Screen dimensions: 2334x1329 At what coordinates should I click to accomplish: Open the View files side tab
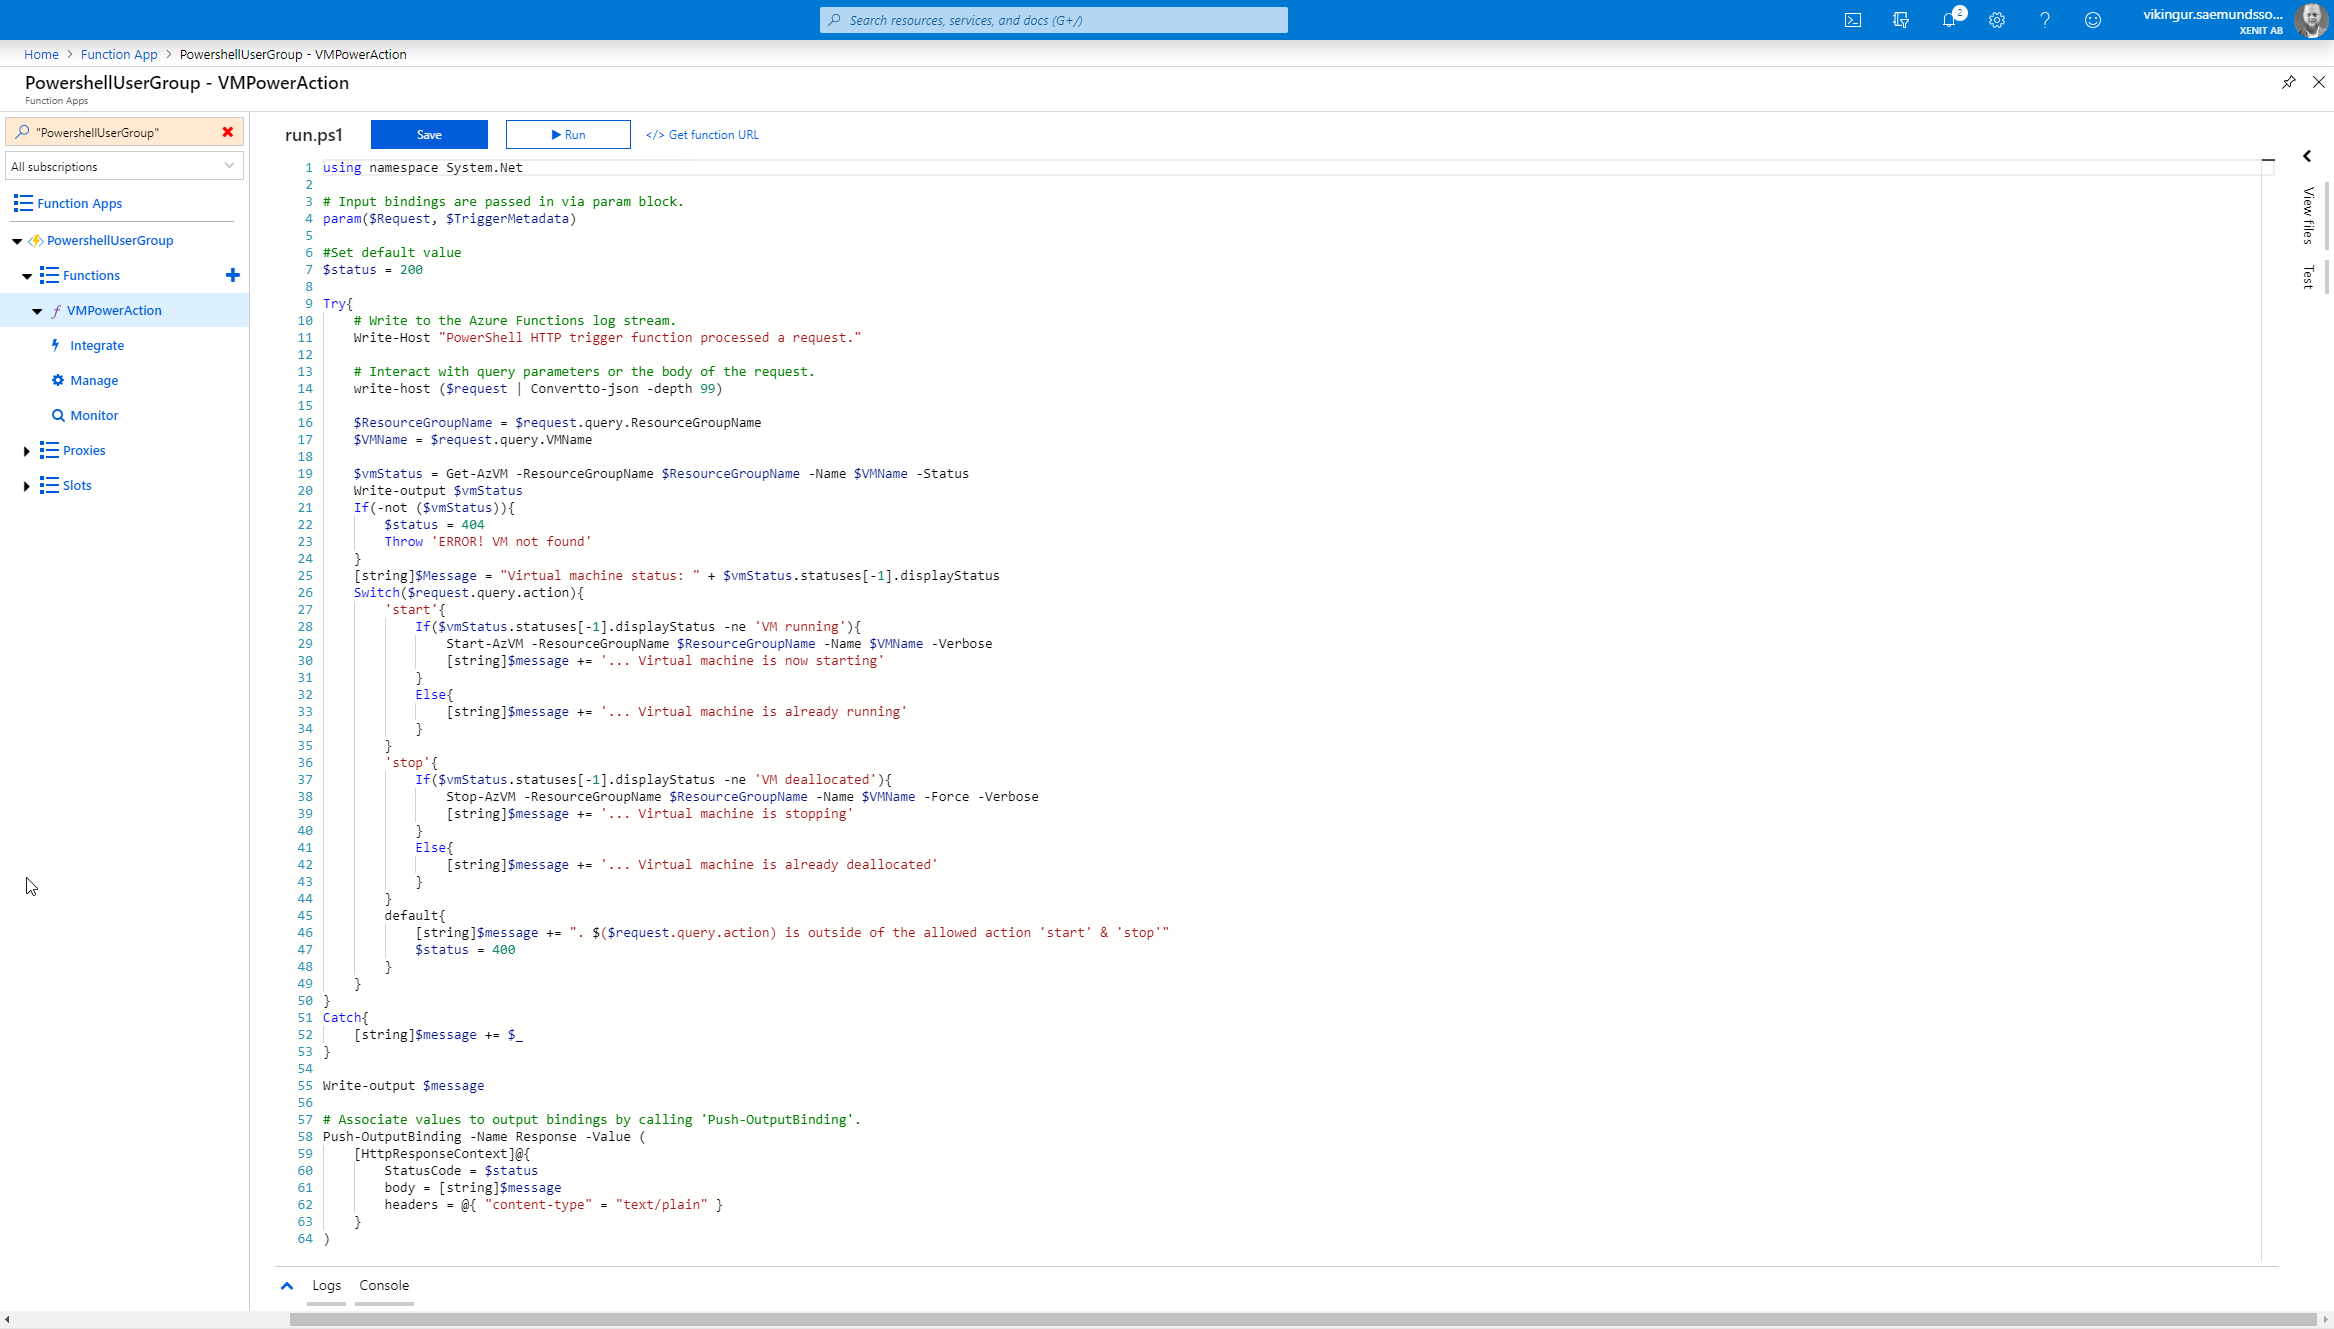coord(2308,215)
